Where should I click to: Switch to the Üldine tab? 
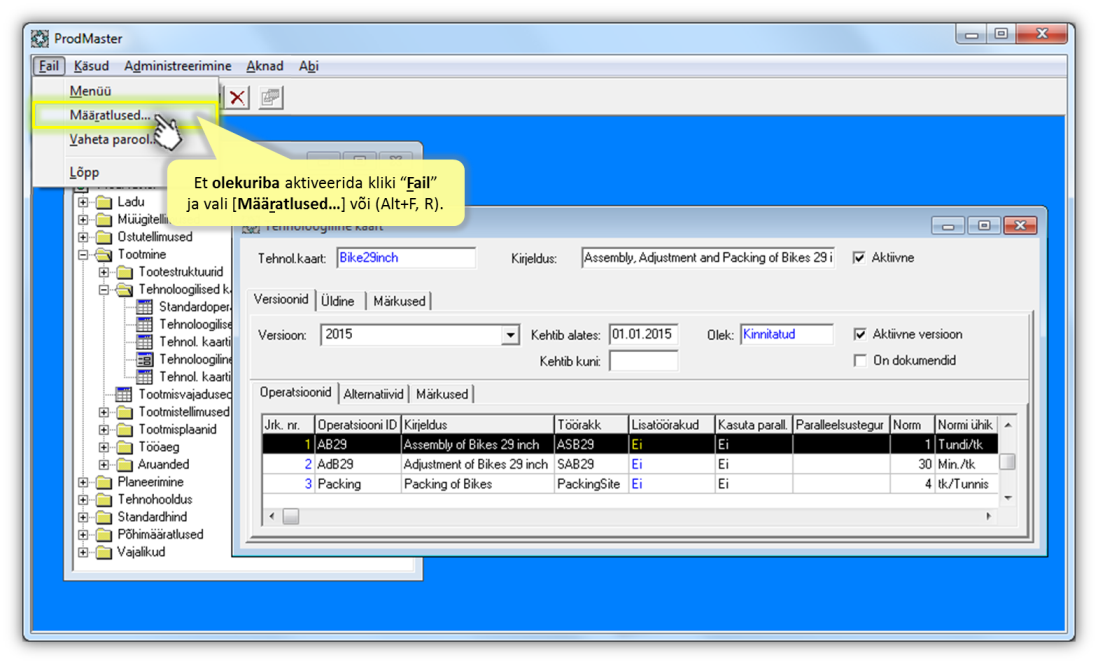click(x=338, y=301)
